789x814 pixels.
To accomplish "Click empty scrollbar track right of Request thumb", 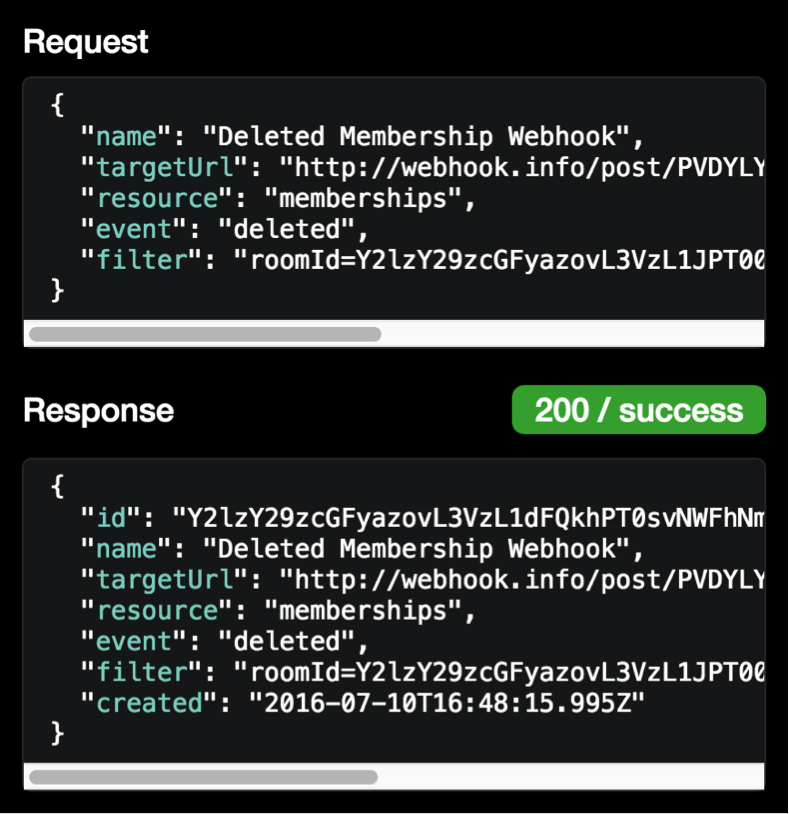I will point(571,334).
